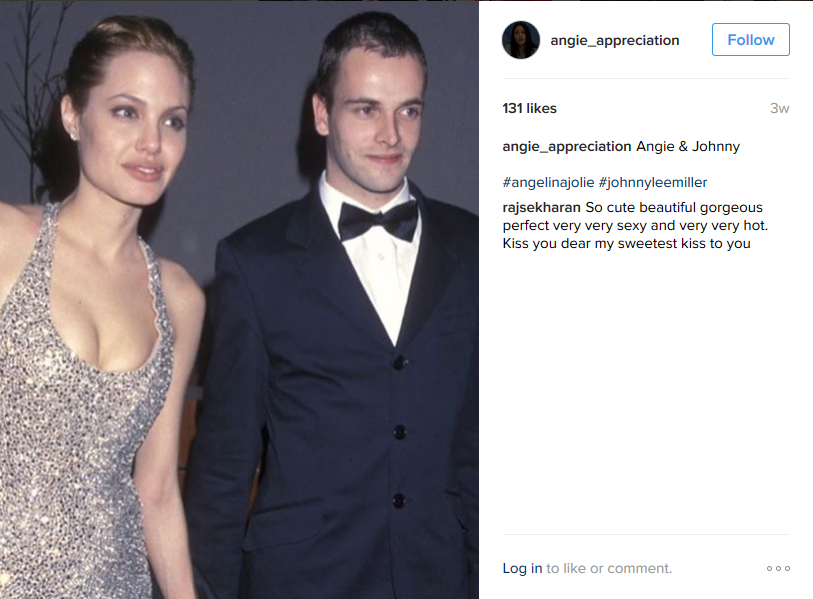813x599 pixels.
Task: Click the man's black bow tie in photo
Action: [378, 220]
